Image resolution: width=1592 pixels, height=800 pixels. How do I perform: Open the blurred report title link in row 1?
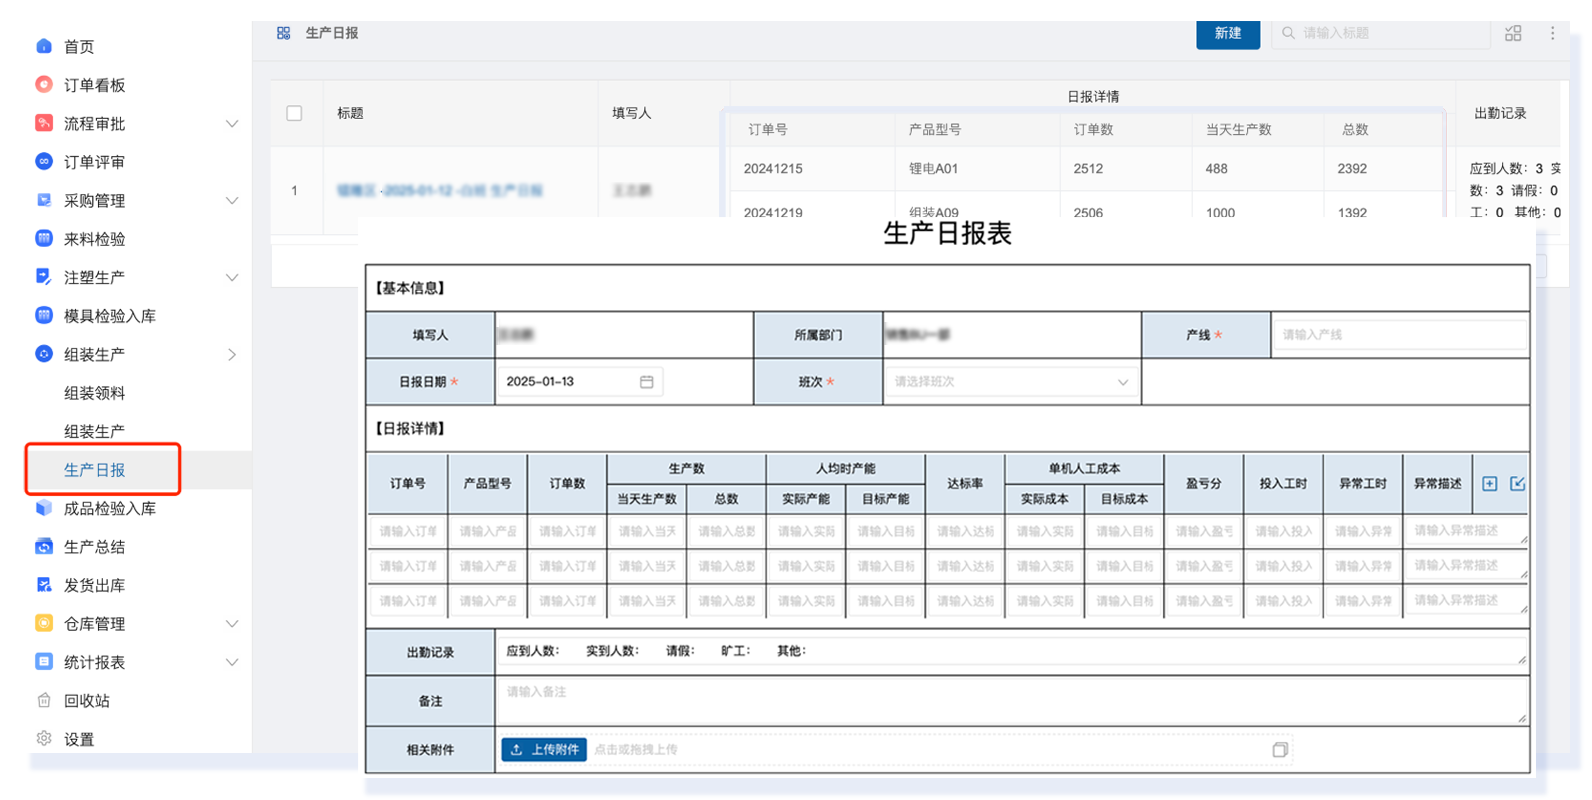click(440, 190)
